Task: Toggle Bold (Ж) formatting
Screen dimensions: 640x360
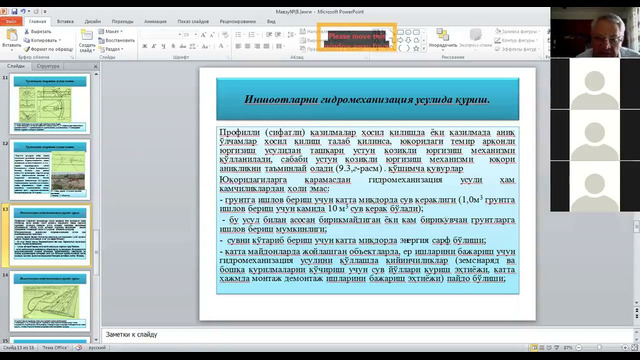Action: (144, 47)
